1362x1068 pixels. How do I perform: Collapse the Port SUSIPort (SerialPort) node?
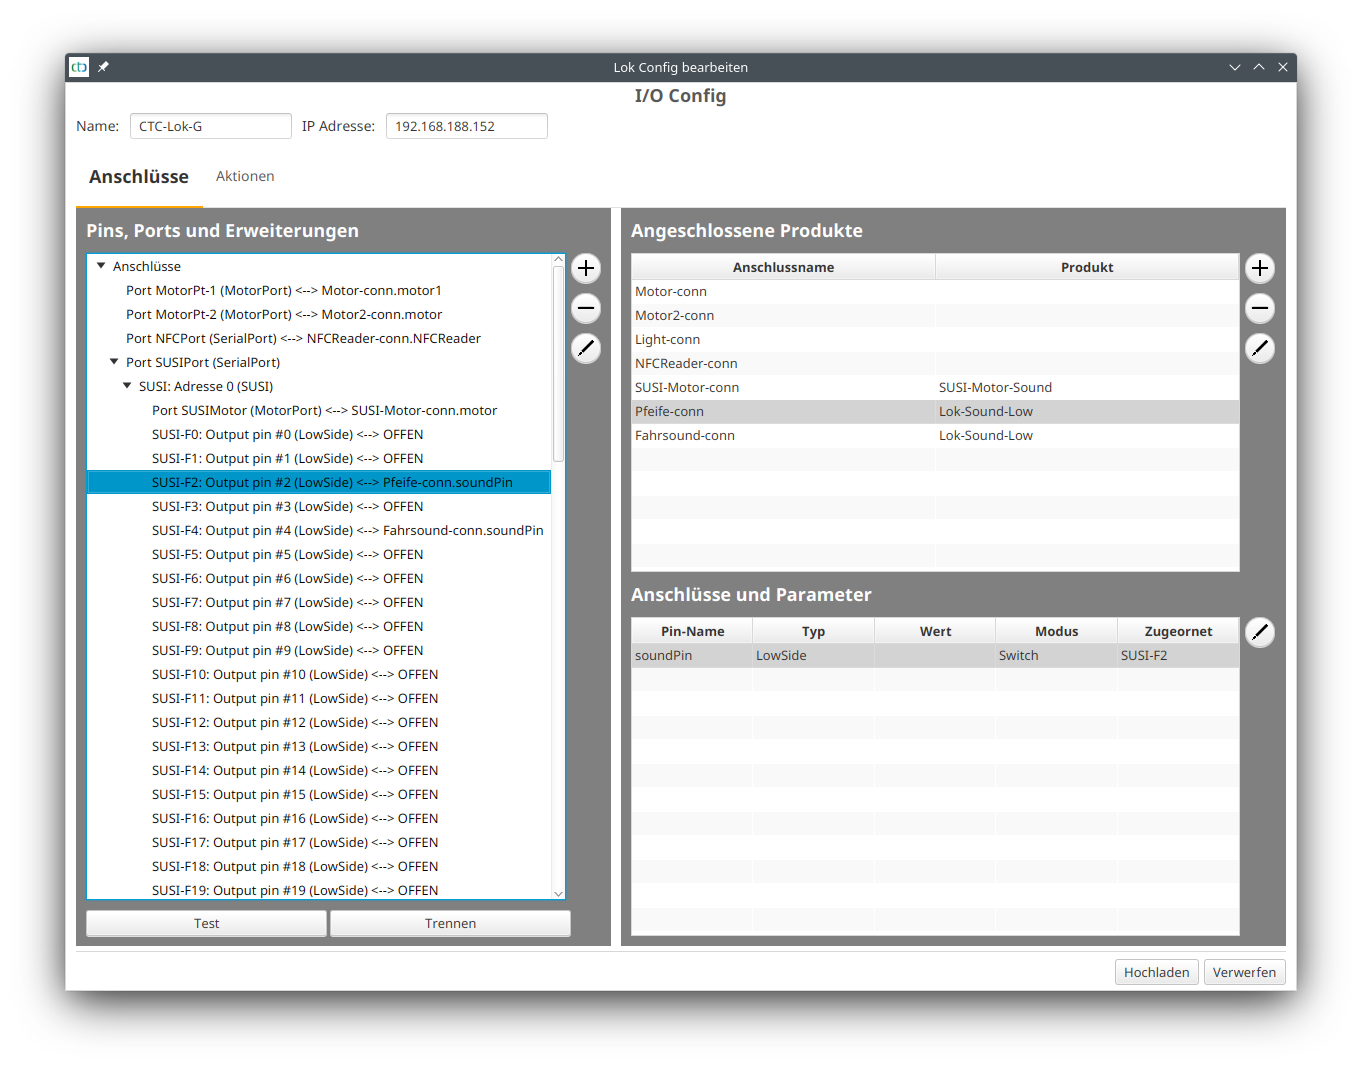[x=114, y=362]
